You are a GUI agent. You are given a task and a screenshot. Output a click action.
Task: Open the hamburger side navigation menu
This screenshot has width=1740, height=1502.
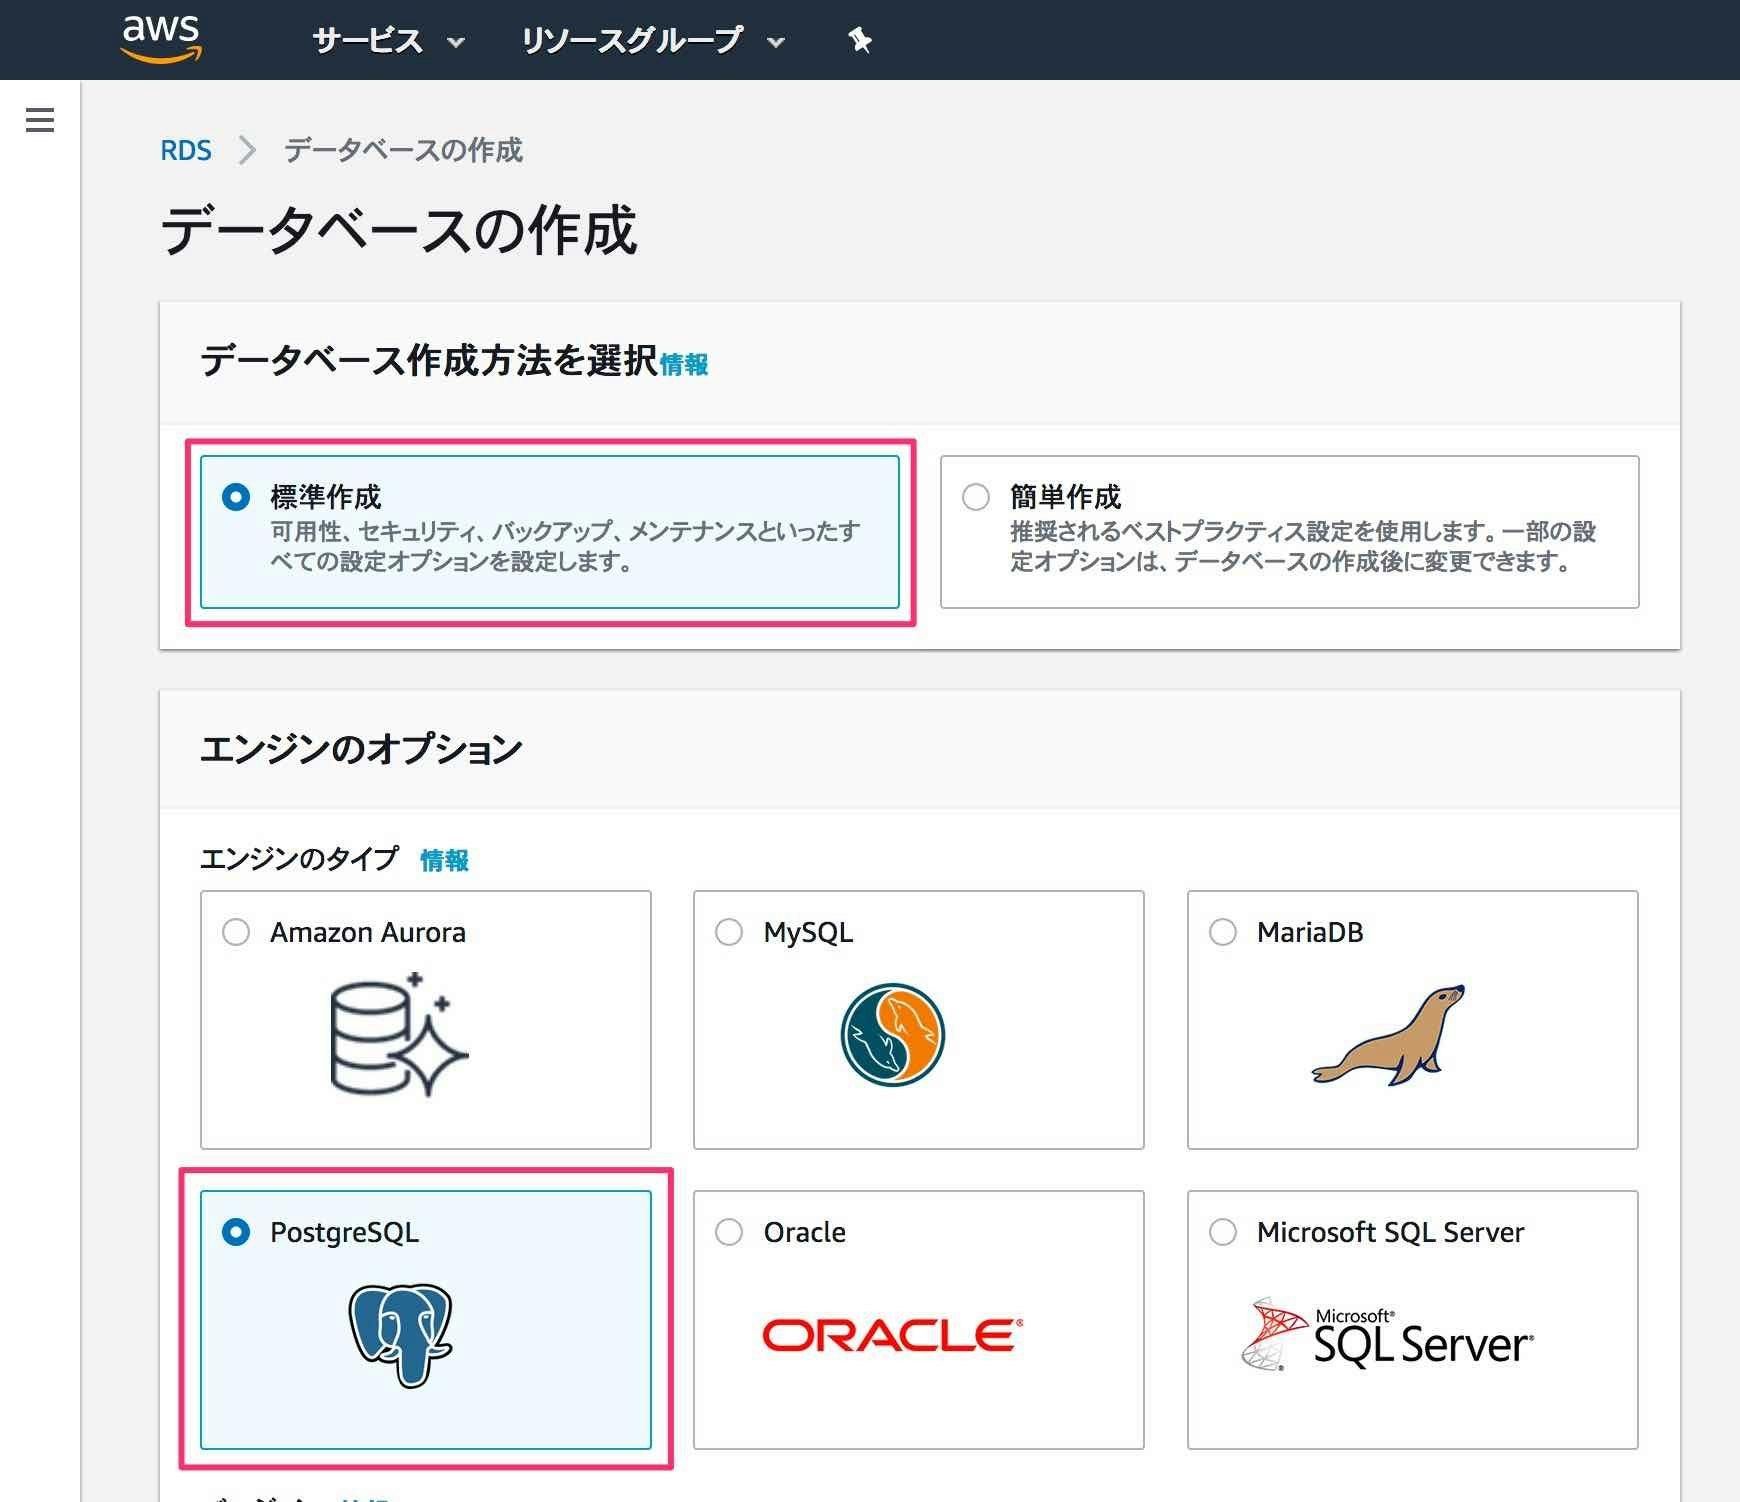point(40,120)
